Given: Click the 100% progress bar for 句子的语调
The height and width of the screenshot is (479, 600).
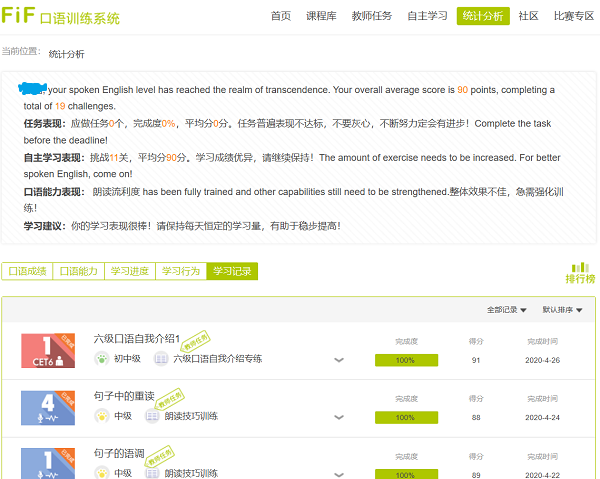Looking at the screenshot, I should click(x=406, y=474).
